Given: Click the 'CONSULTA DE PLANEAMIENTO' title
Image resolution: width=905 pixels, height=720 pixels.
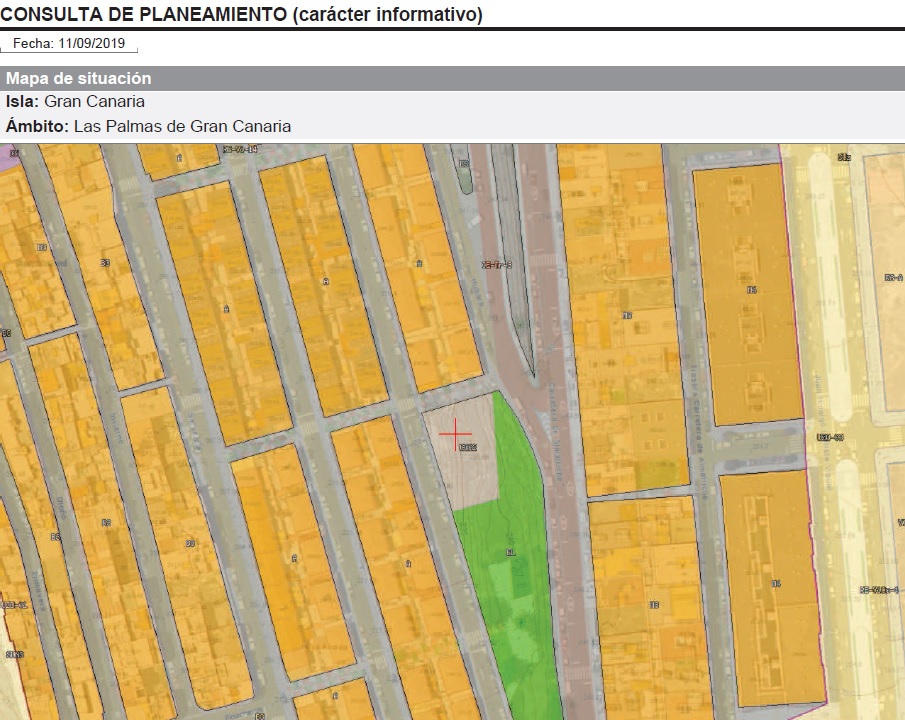Looking at the screenshot, I should pos(241,14).
